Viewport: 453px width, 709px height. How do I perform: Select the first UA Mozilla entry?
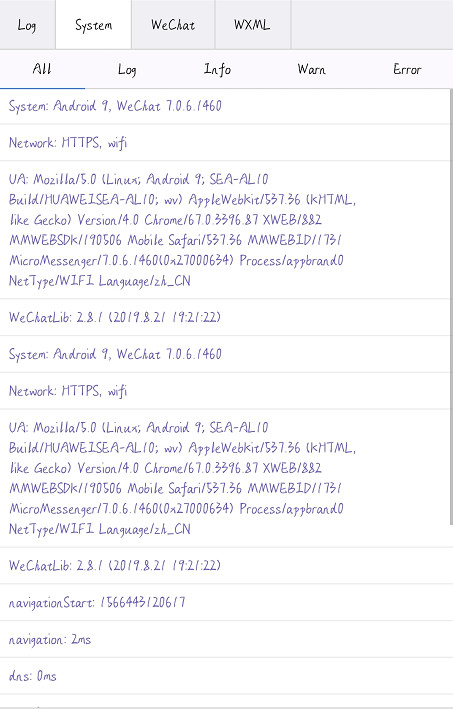[225, 230]
